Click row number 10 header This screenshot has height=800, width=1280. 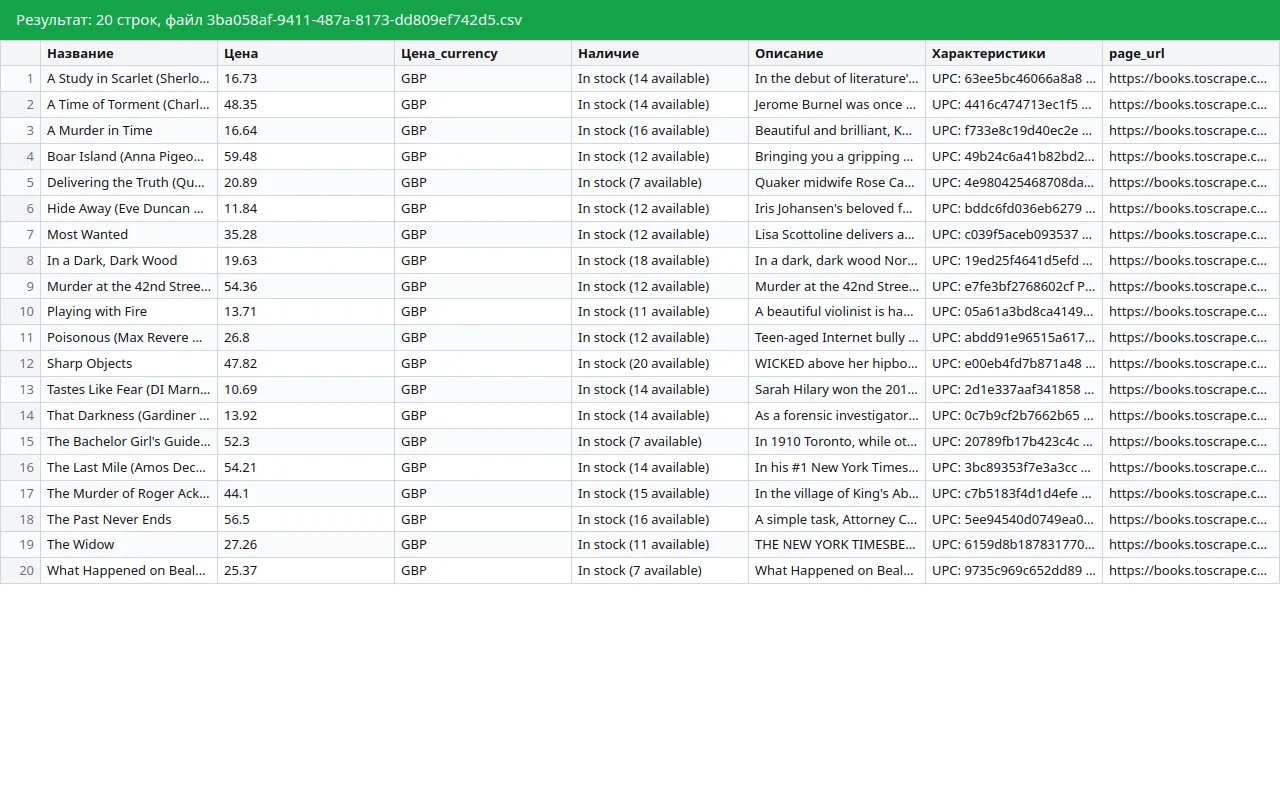(x=20, y=312)
